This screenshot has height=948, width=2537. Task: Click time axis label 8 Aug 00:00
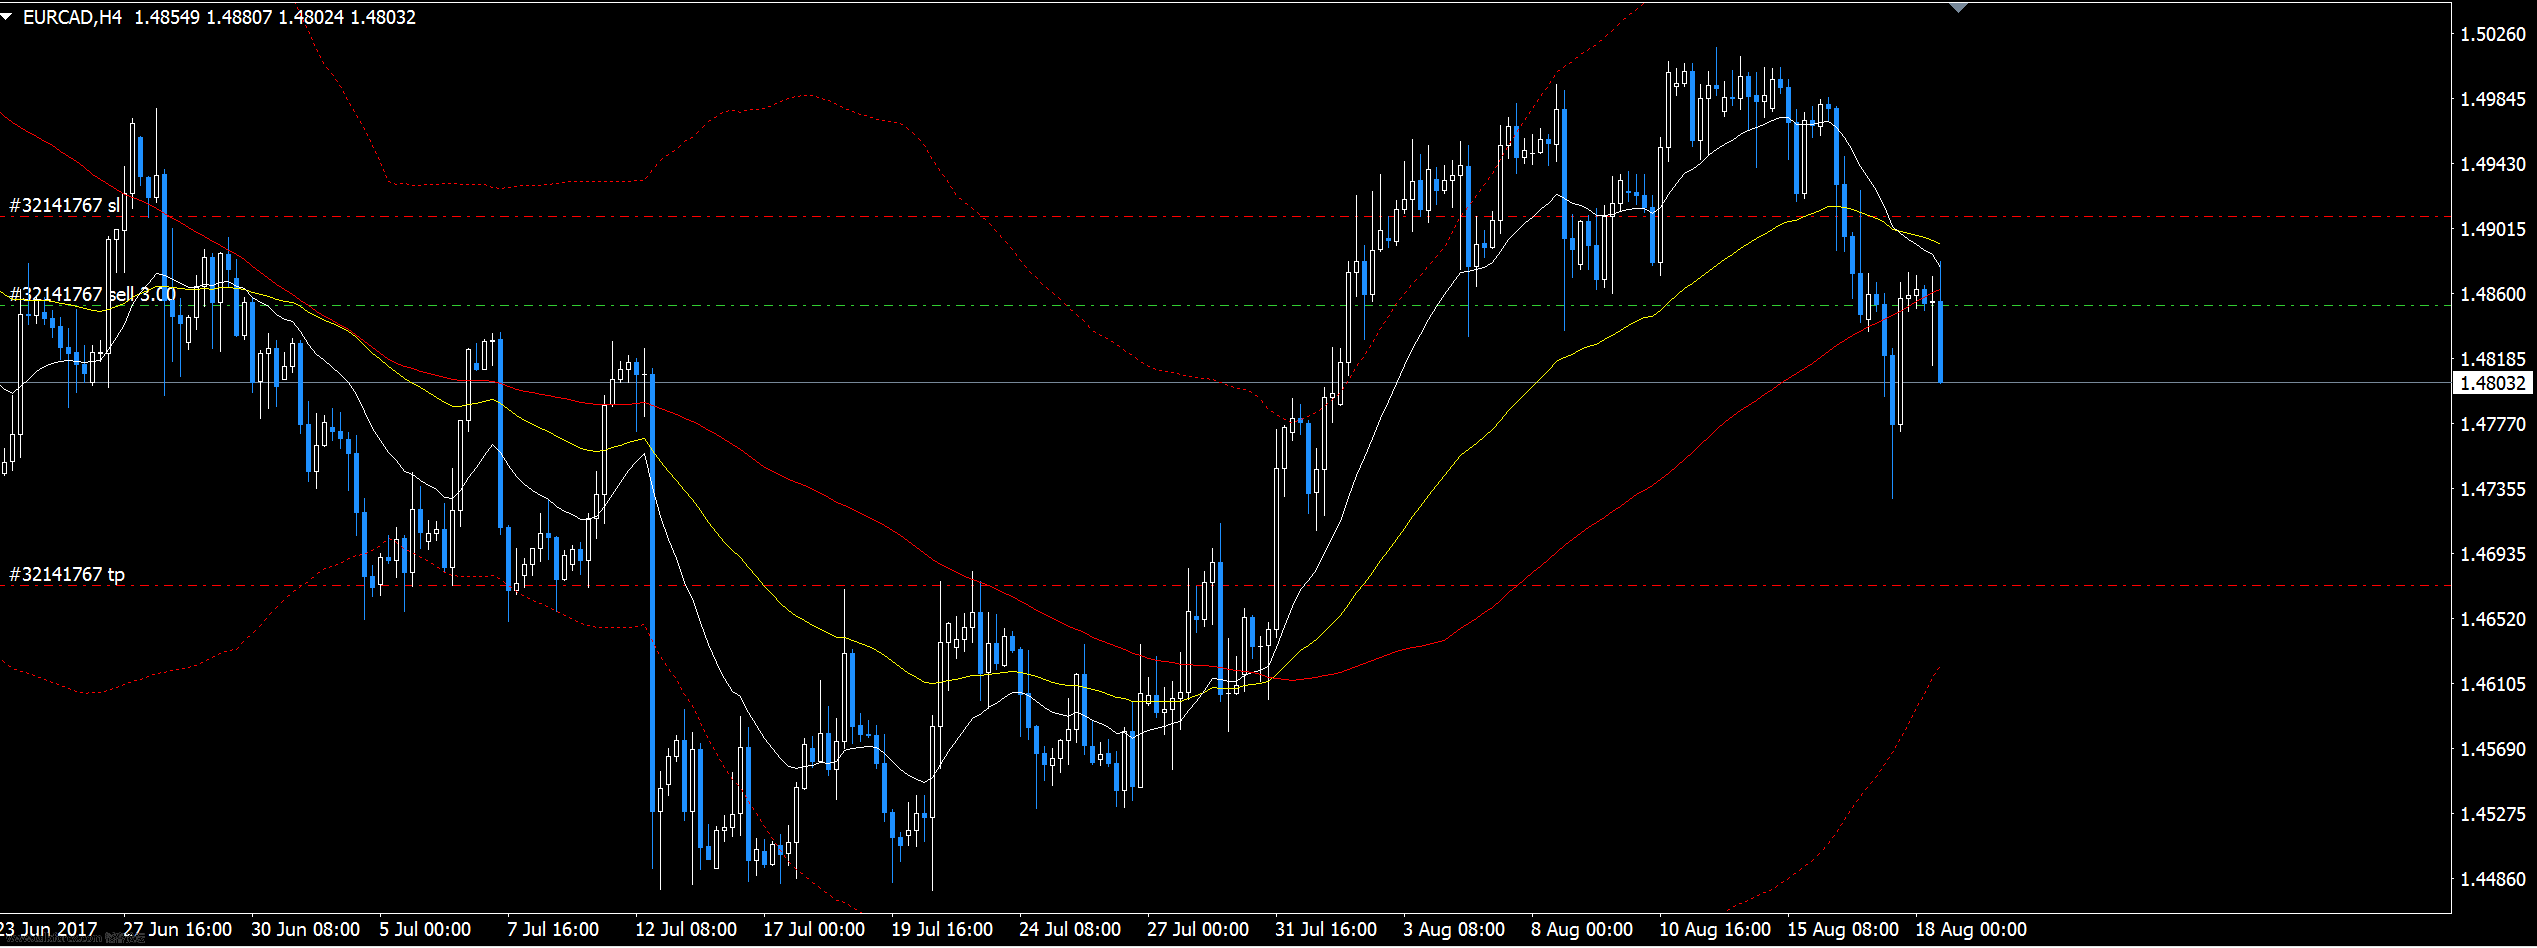[1582, 929]
